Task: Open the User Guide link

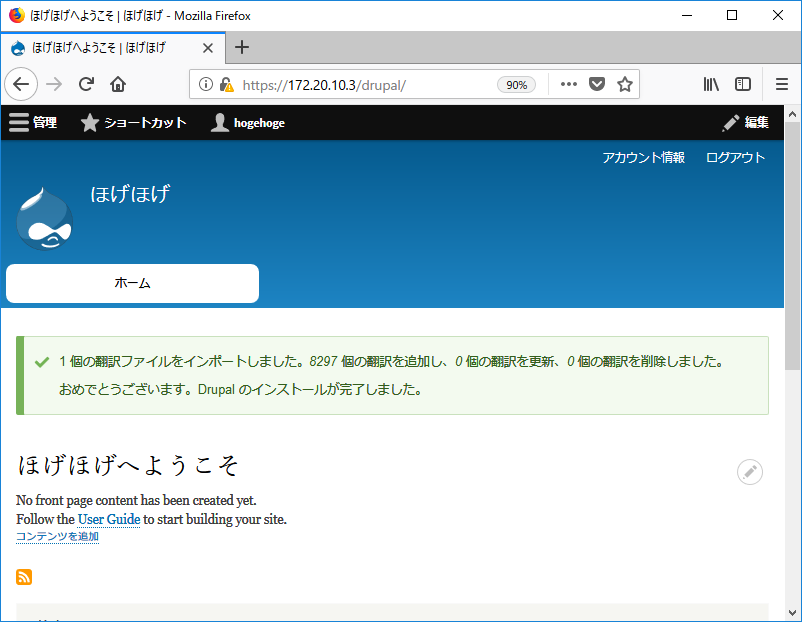Action: (x=109, y=519)
